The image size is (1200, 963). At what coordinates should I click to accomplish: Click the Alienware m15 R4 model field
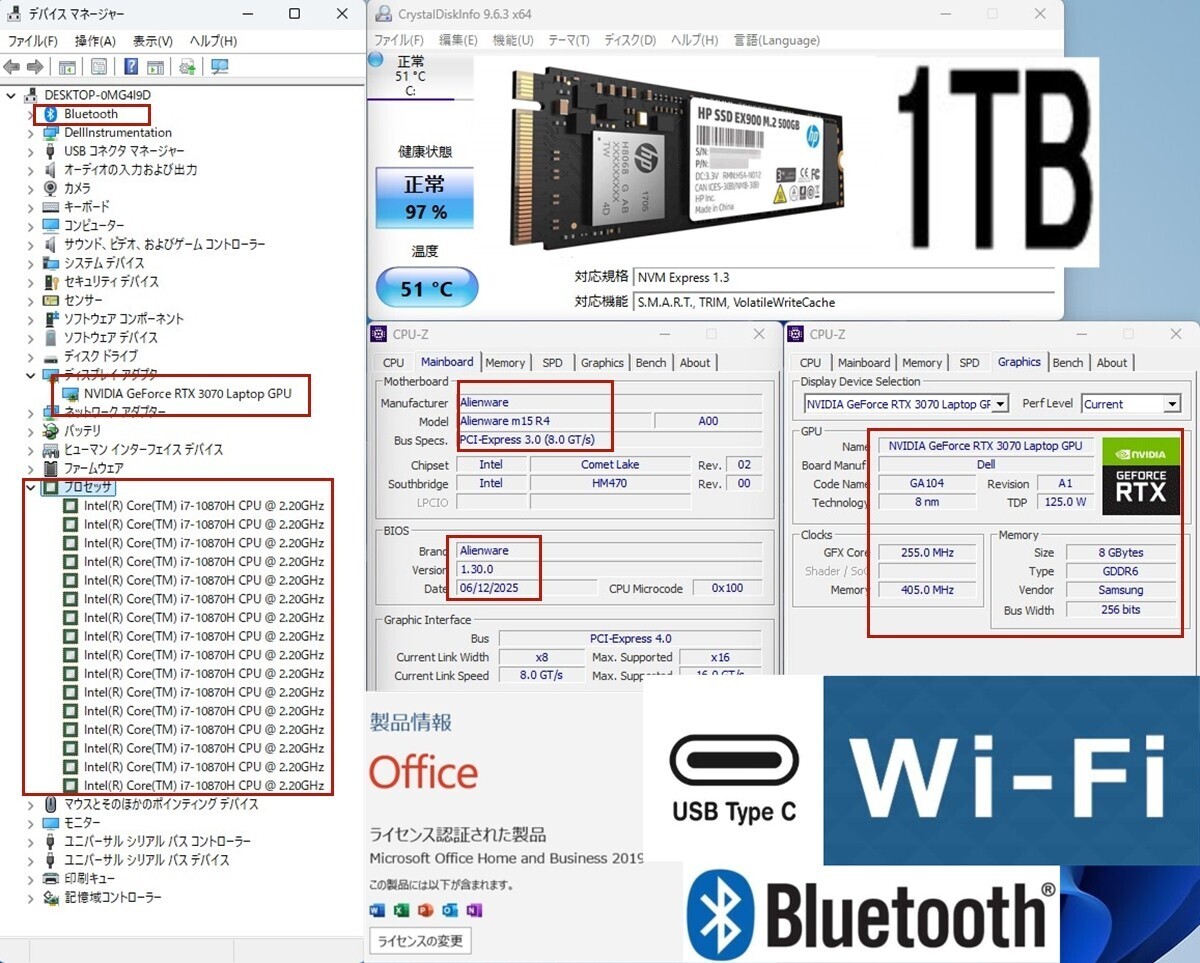pos(553,421)
